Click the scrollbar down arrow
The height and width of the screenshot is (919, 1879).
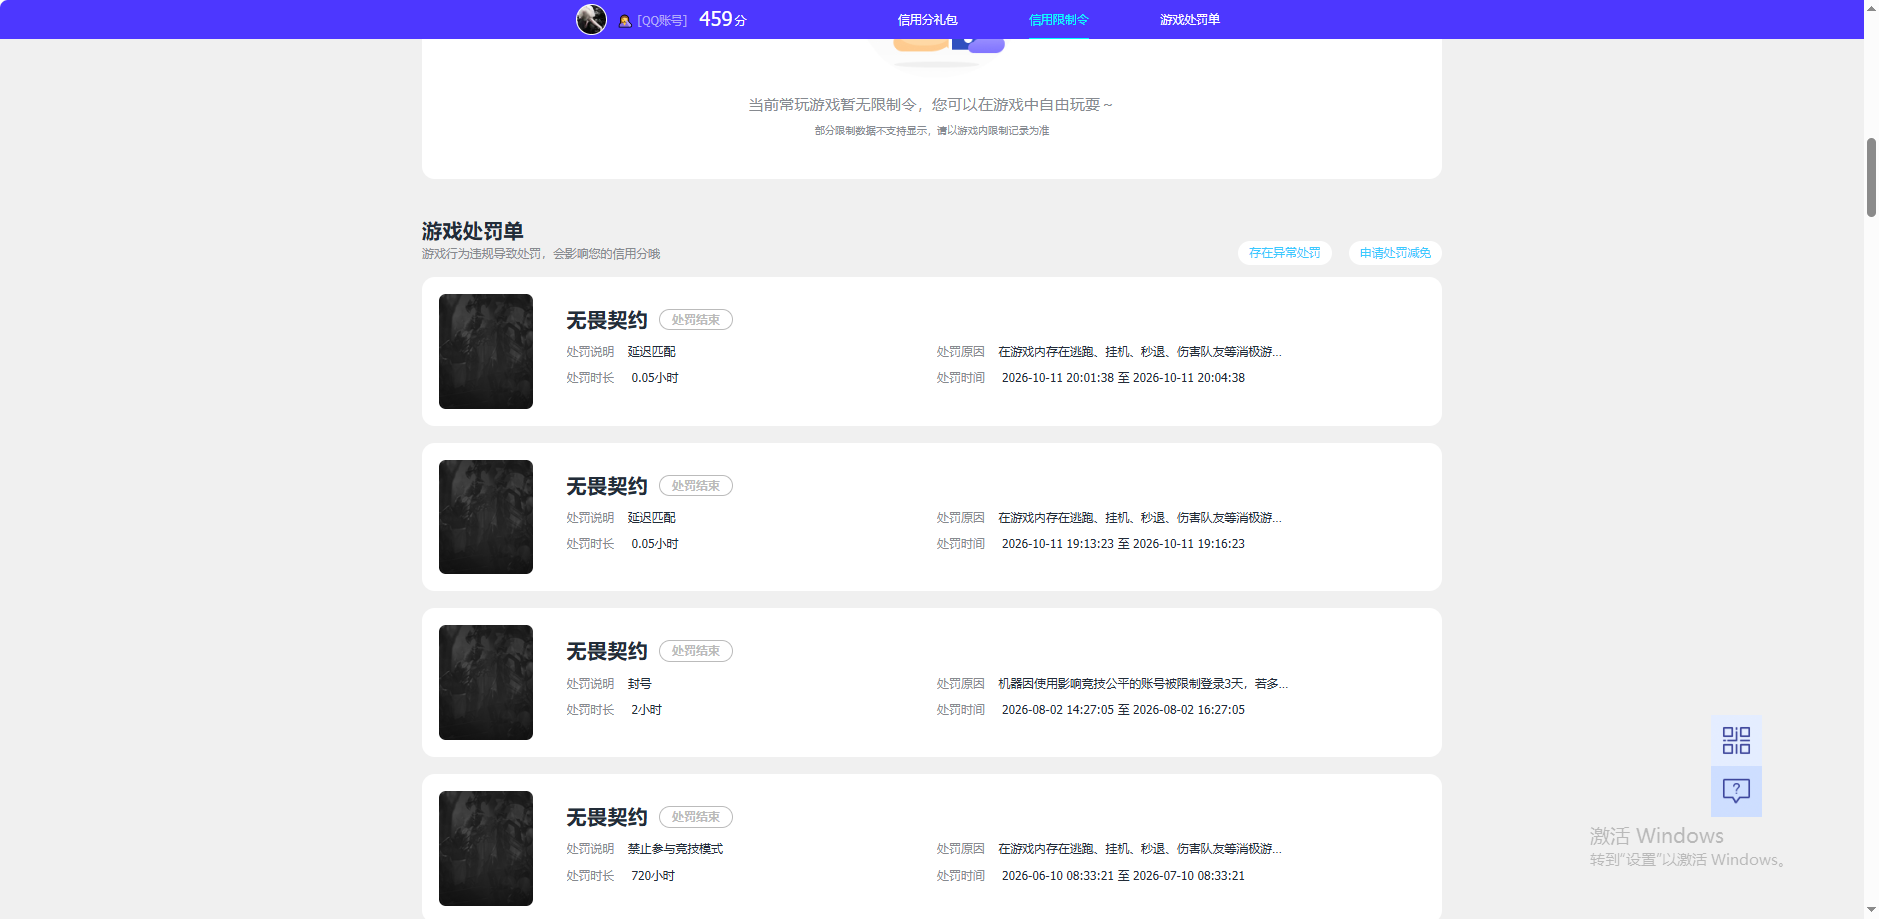(1871, 910)
